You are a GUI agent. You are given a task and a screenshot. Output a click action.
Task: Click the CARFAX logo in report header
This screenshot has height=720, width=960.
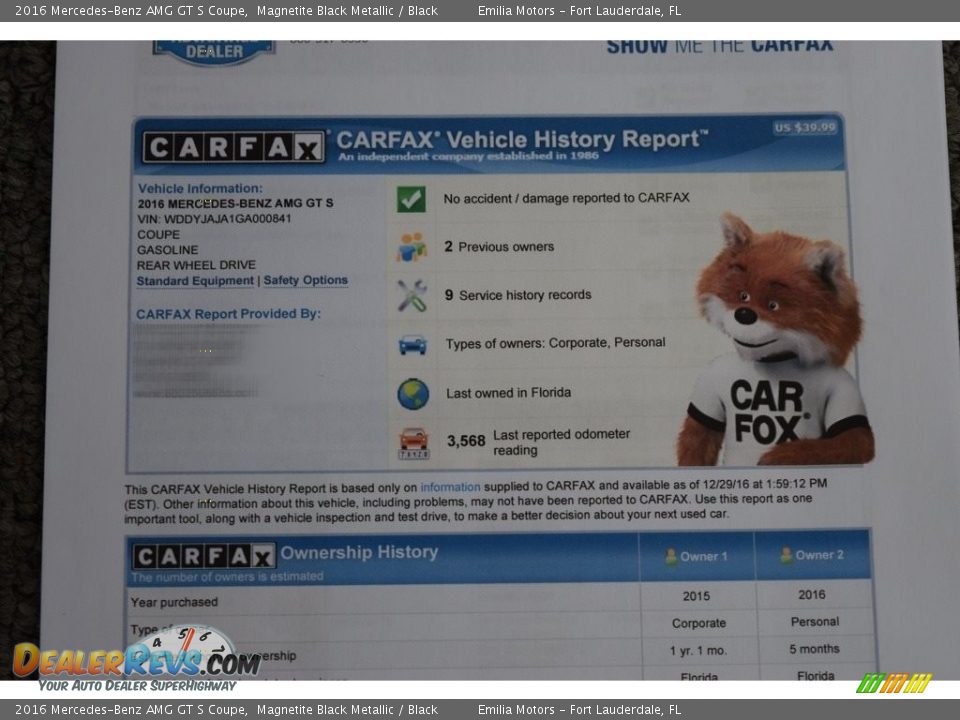click(234, 148)
